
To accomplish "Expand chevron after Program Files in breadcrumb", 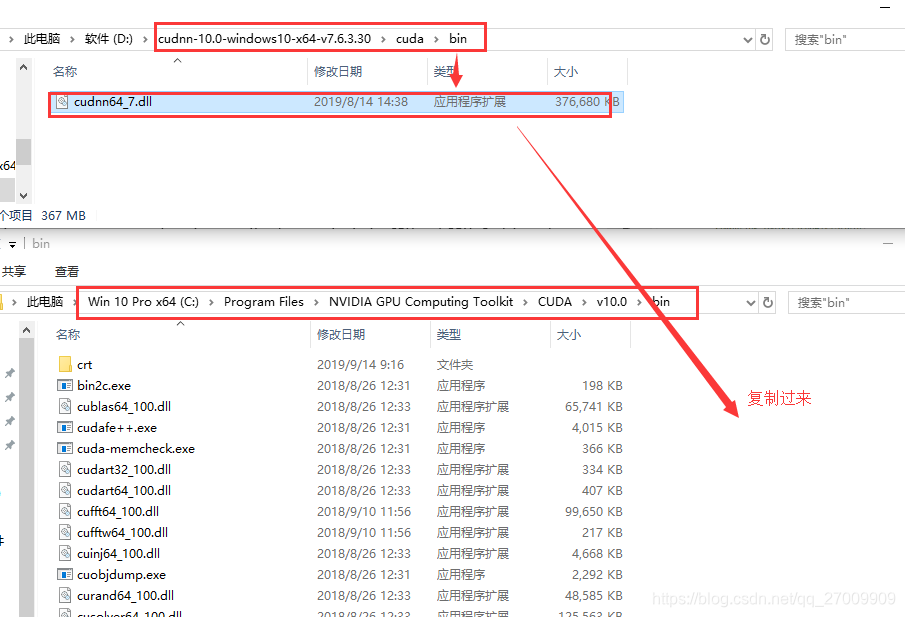I will (x=316, y=302).
